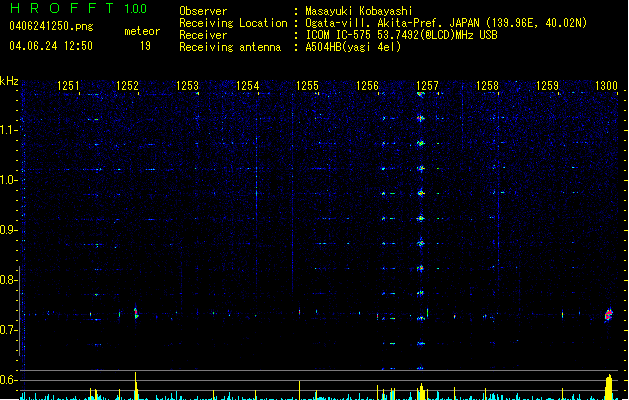Click the 1.1 frequency axis label
This screenshot has height=400, width=629.
[8, 130]
